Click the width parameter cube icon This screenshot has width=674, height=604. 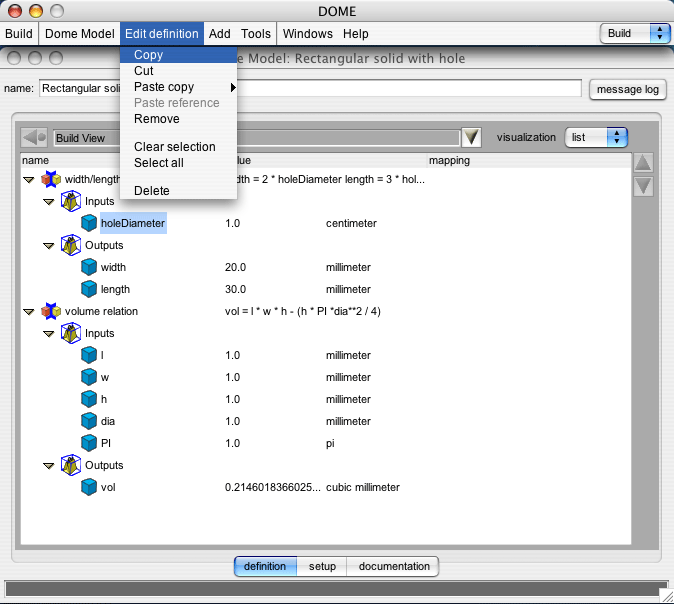coord(89,267)
